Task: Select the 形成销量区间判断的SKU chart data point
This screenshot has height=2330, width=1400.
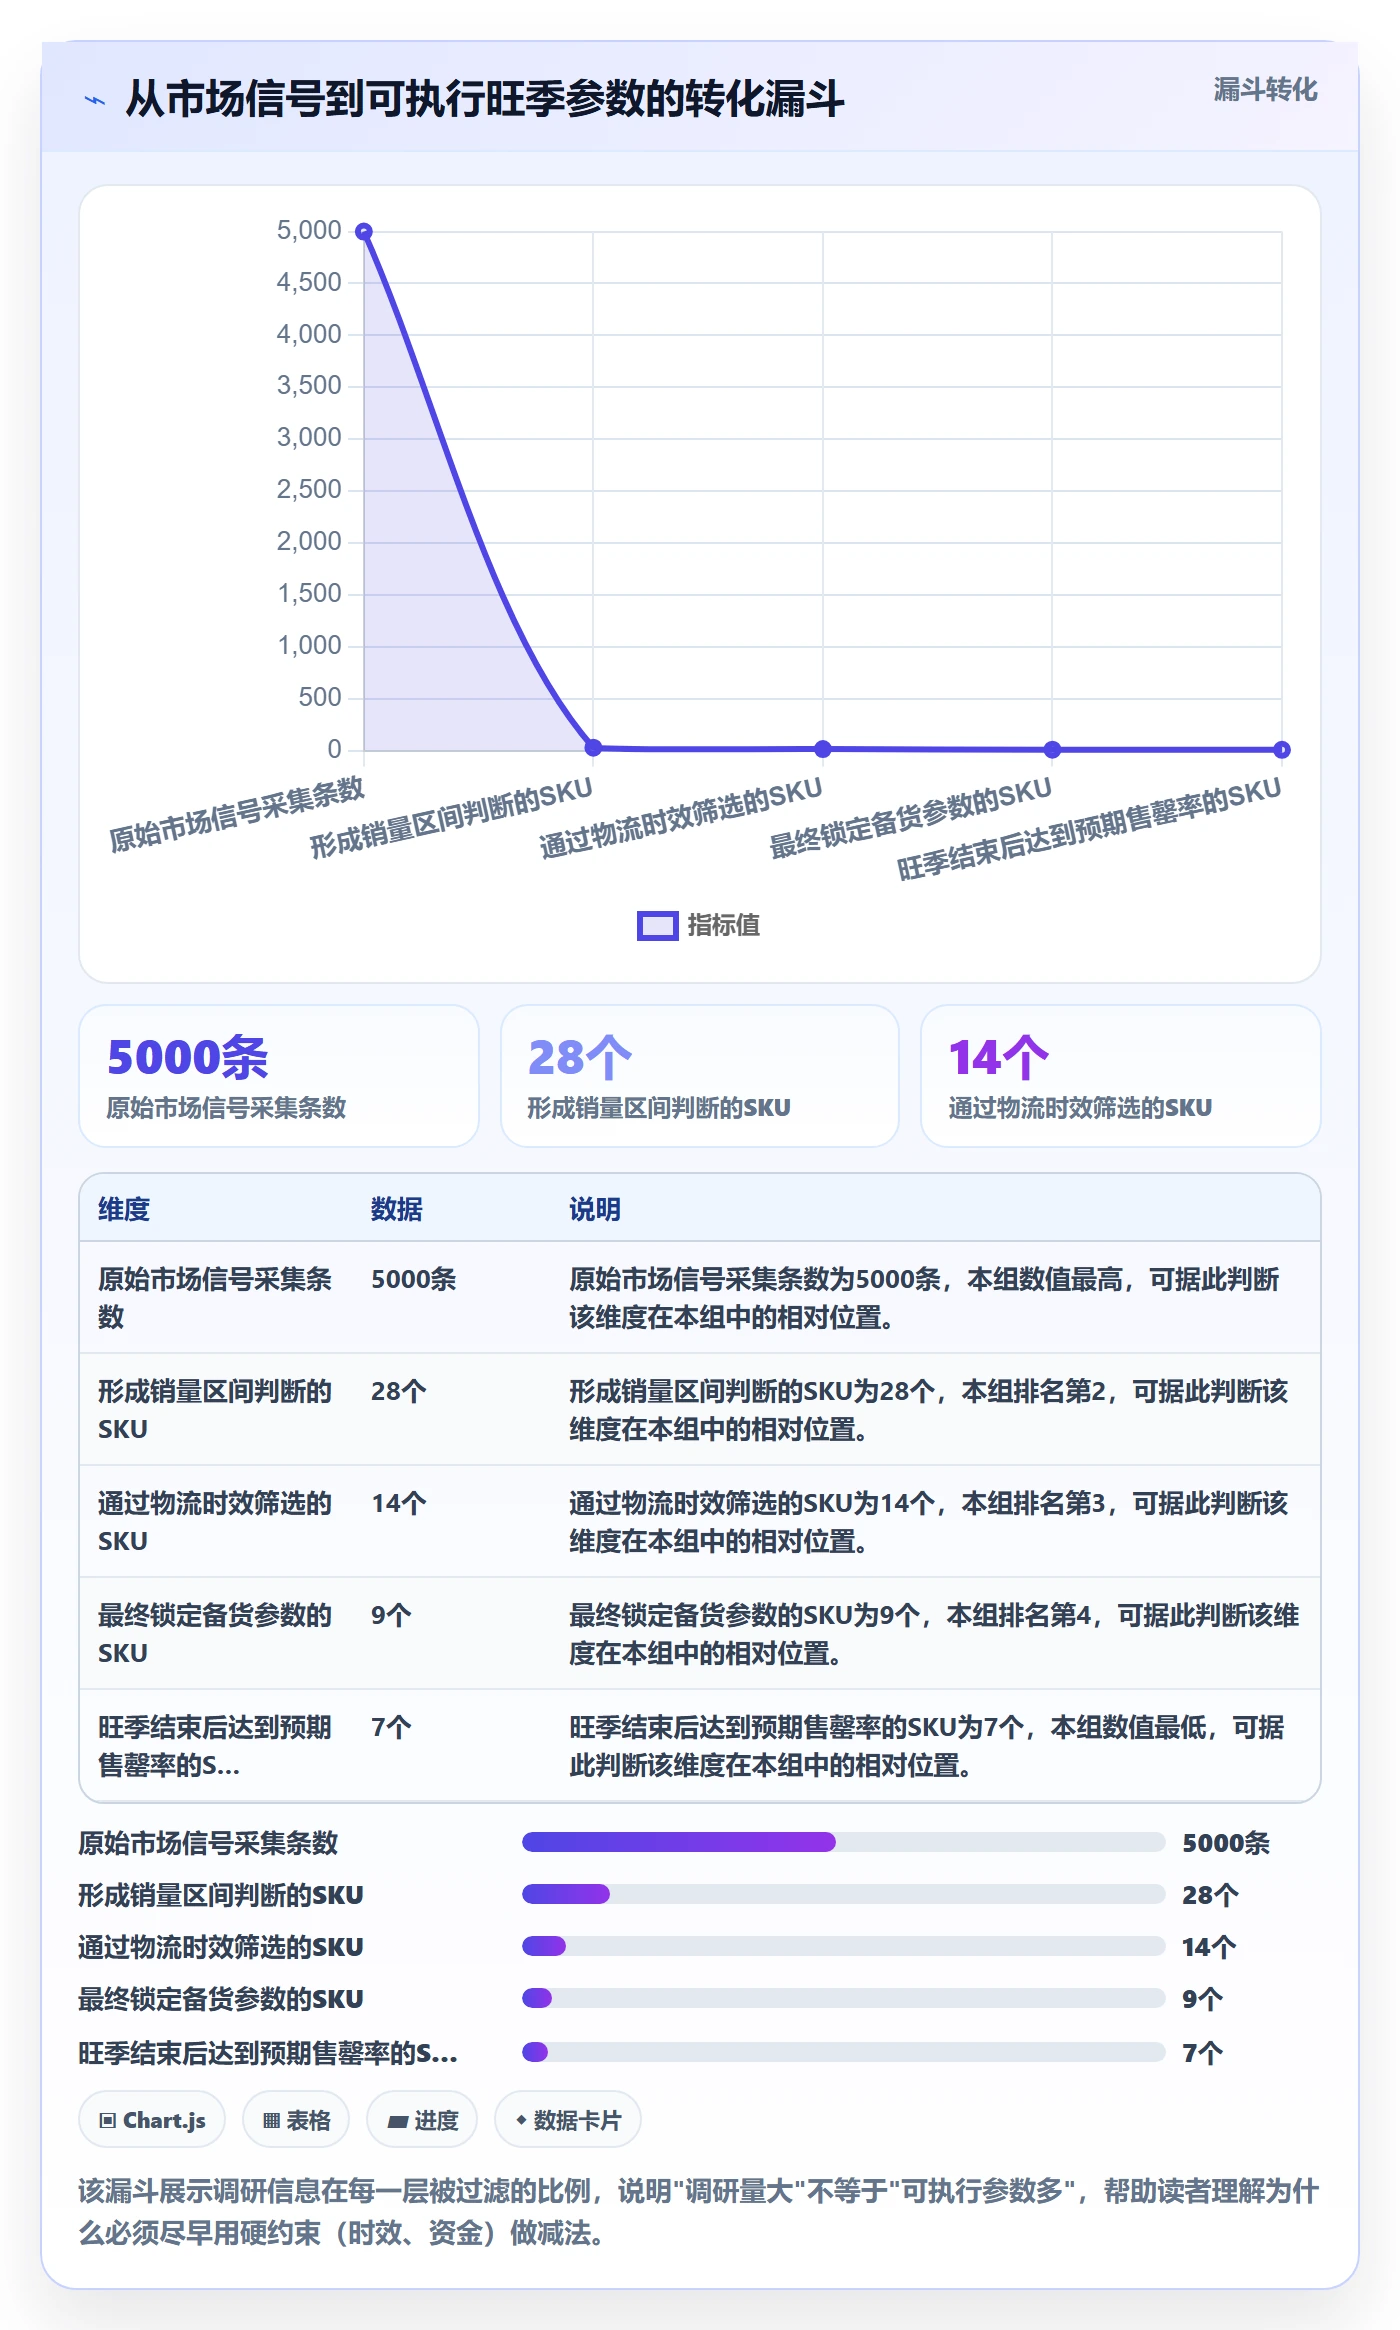Action: tap(593, 747)
